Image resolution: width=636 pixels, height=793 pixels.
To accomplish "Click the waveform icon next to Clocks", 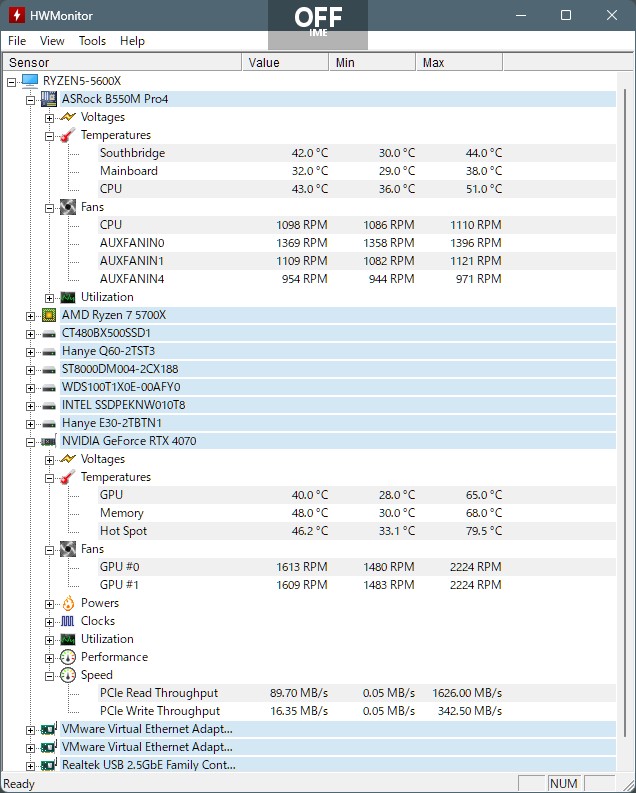I will pyautogui.click(x=68, y=621).
